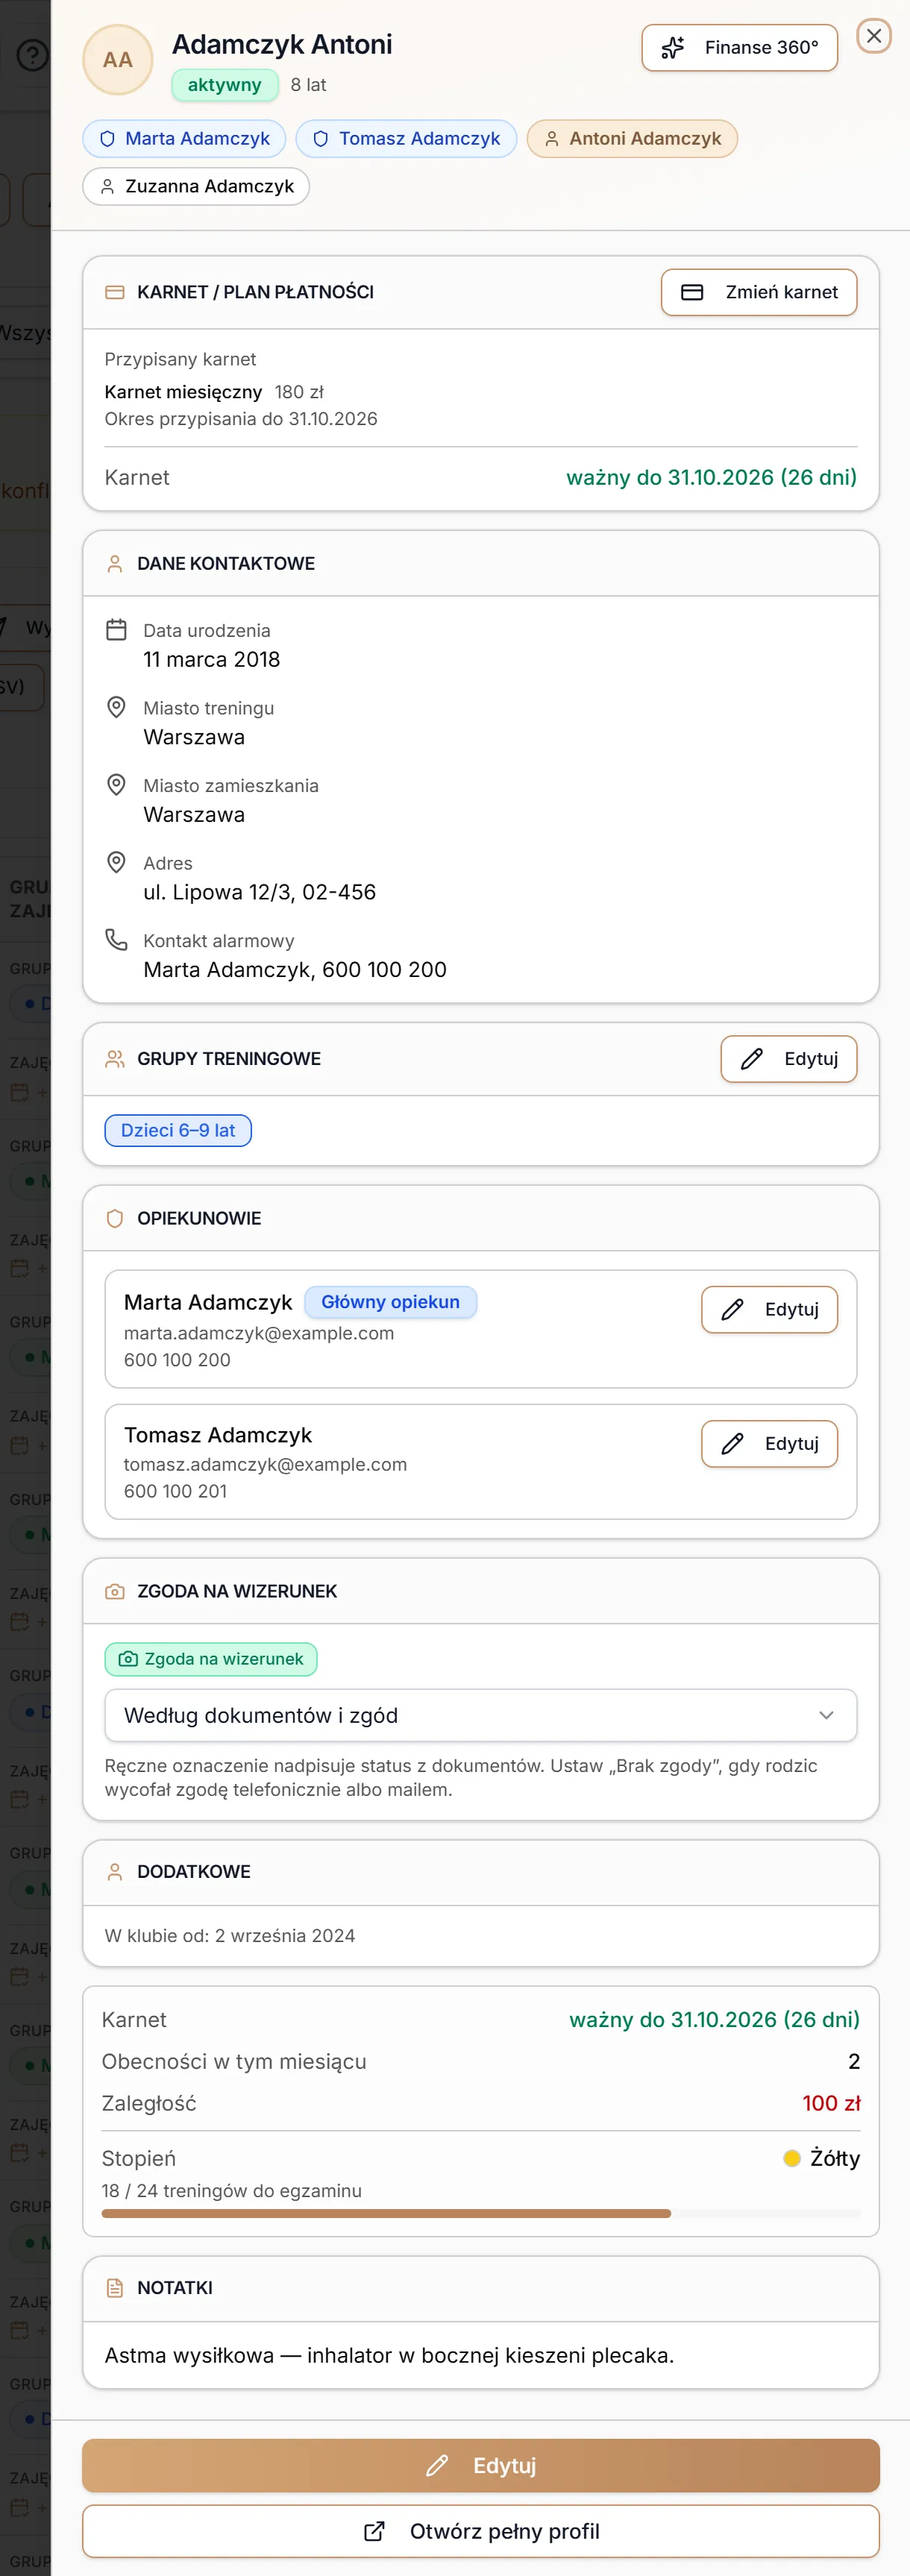Click the Zaległość amount 100 zł

831,2104
